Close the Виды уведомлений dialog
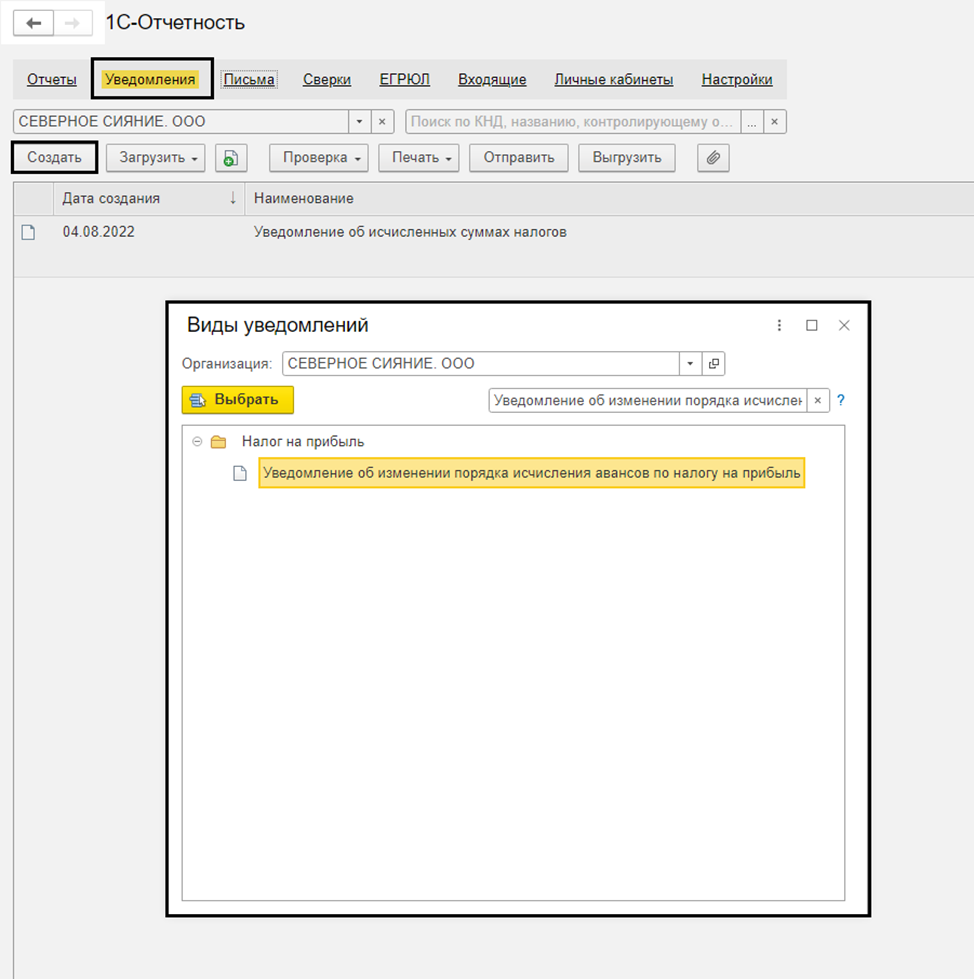 pos(844,325)
